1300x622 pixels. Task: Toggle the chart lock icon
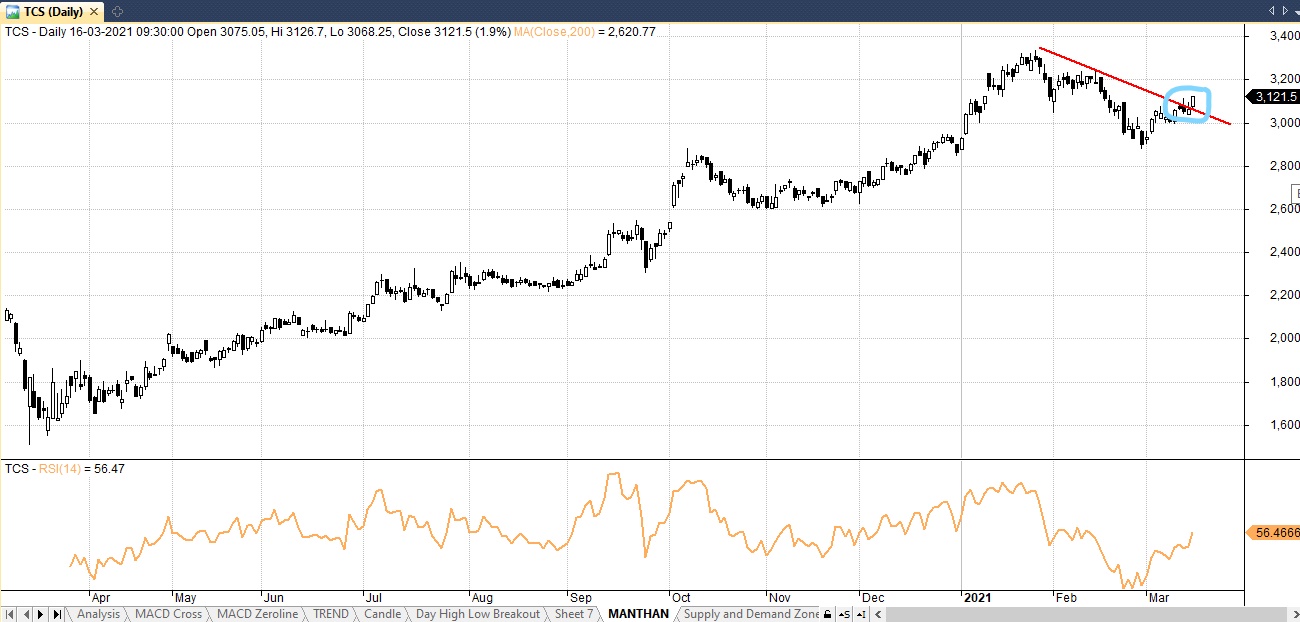point(828,614)
